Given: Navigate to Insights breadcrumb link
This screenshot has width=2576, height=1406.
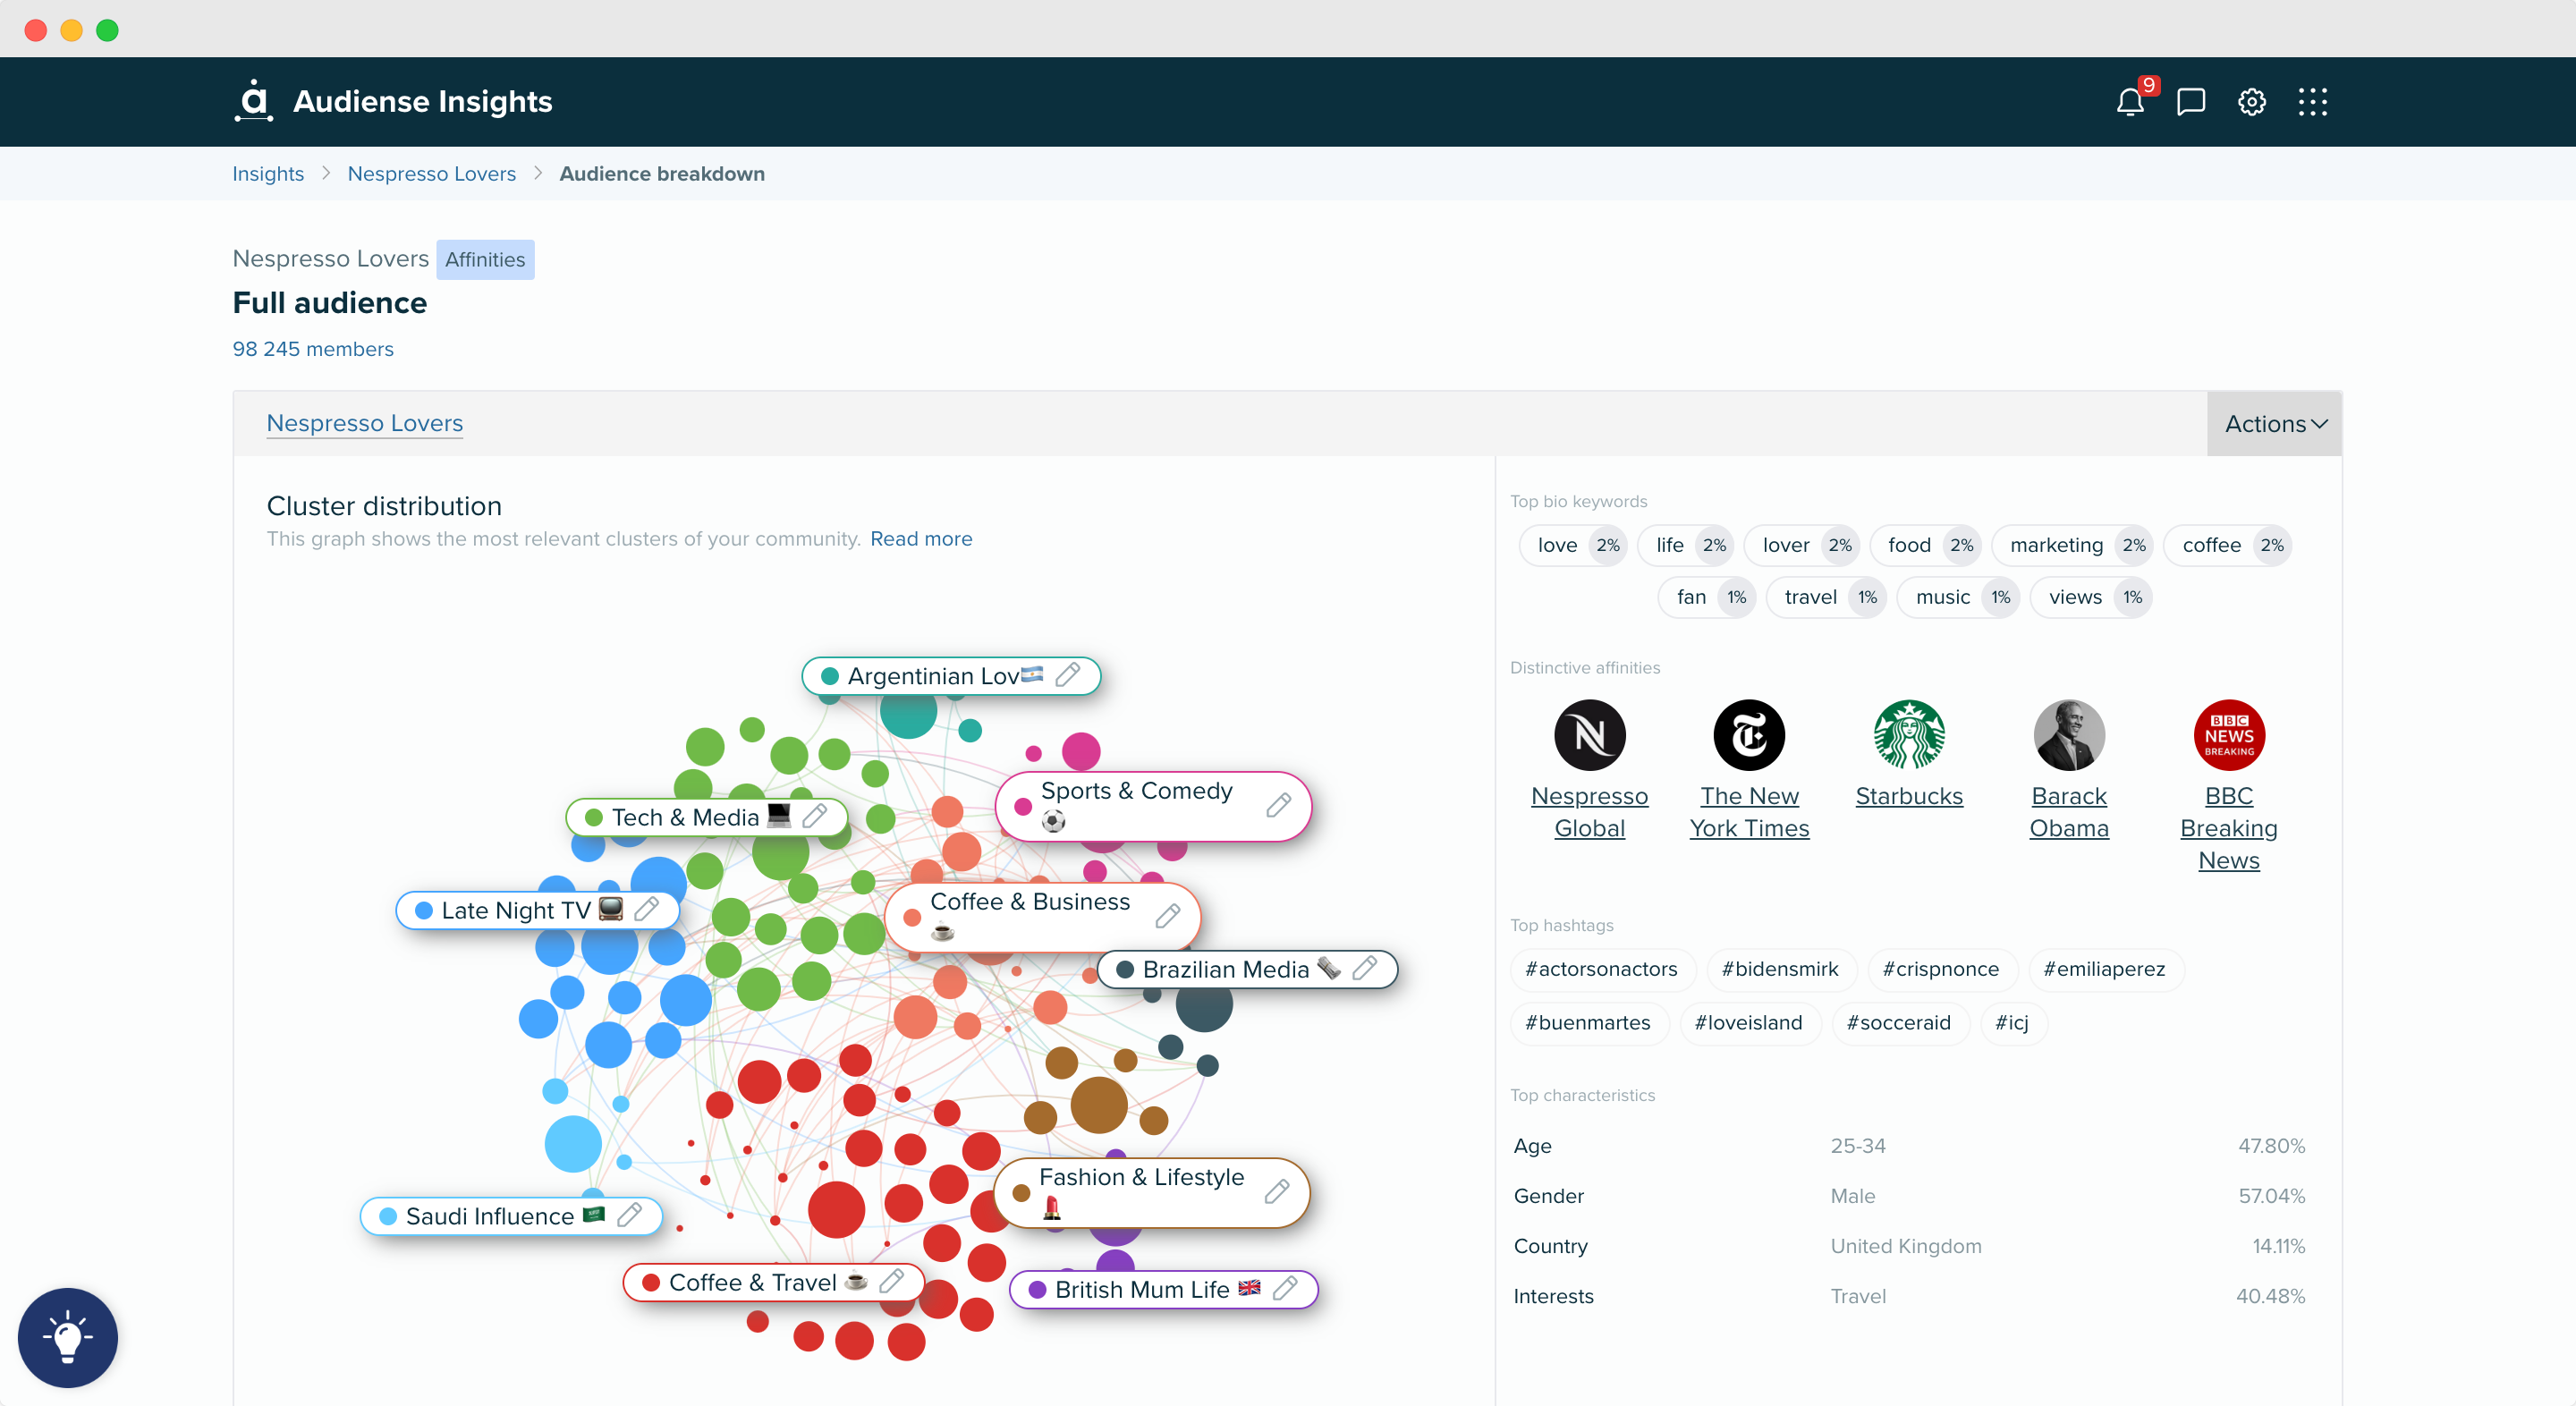Looking at the screenshot, I should point(267,174).
